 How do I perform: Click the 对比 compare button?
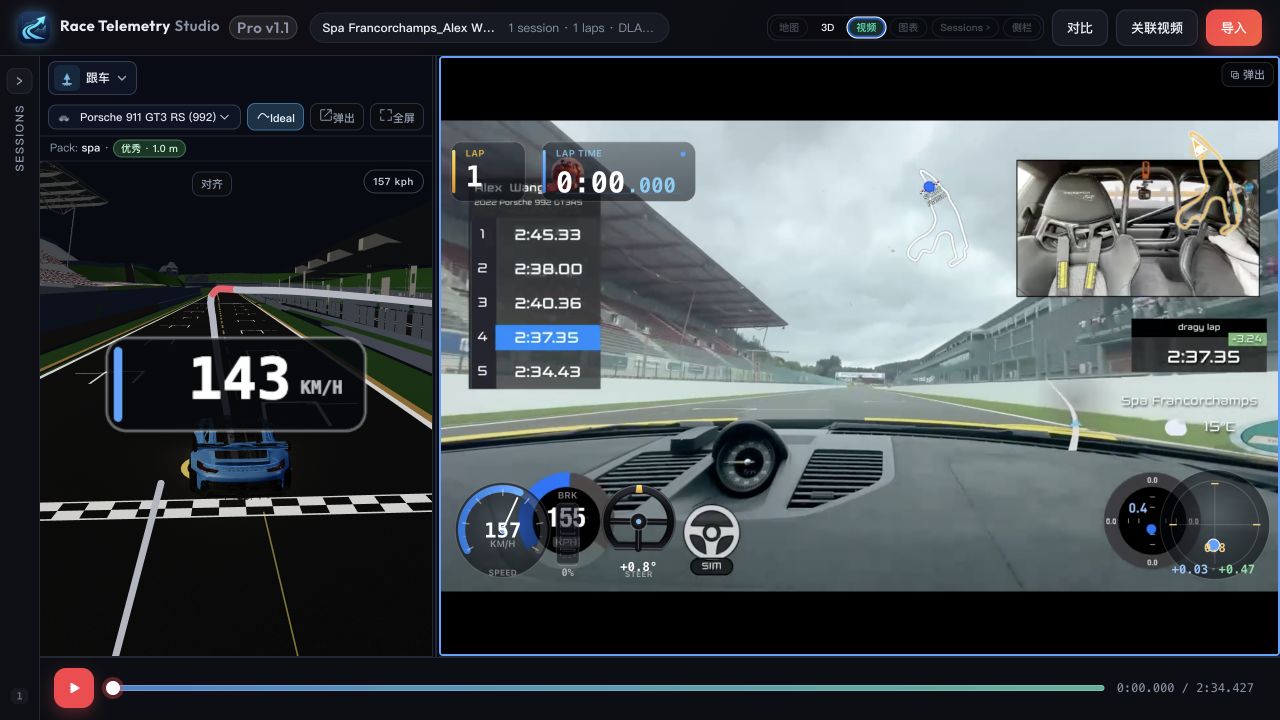[1080, 28]
